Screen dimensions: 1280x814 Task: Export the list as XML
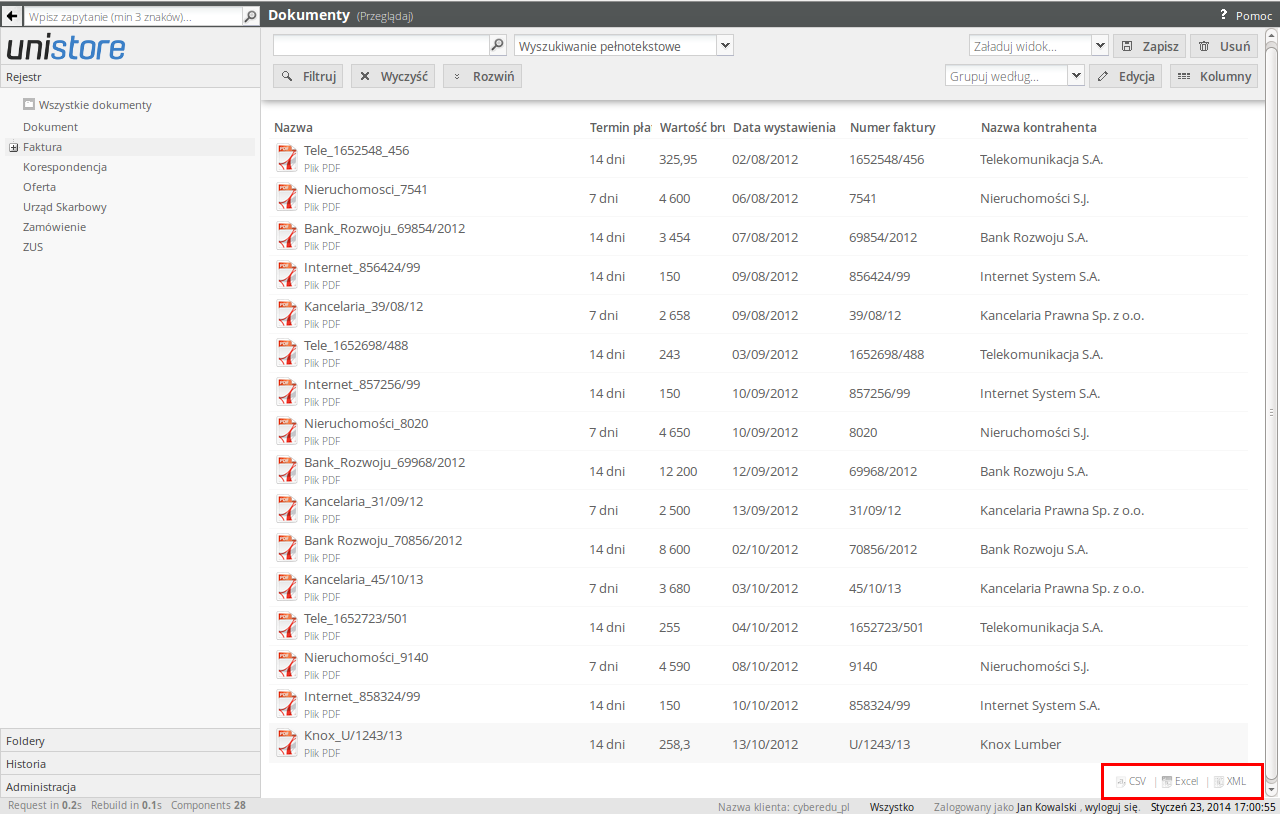pos(1230,781)
